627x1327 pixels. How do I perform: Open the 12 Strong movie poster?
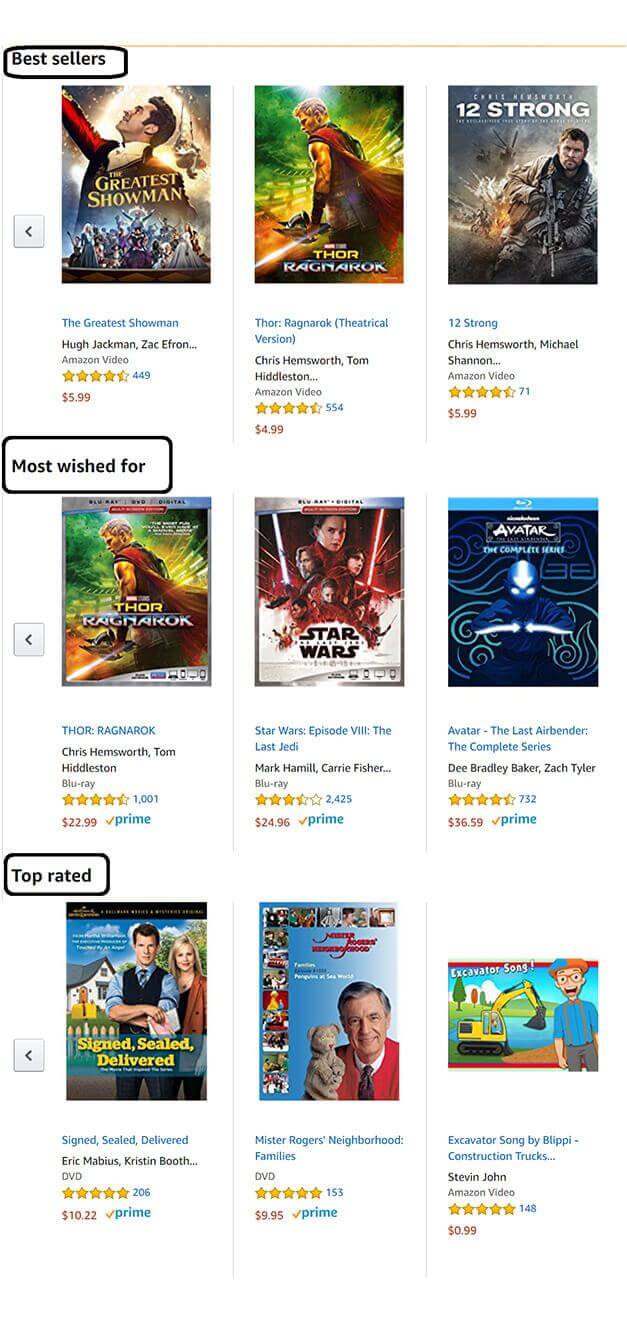(522, 184)
